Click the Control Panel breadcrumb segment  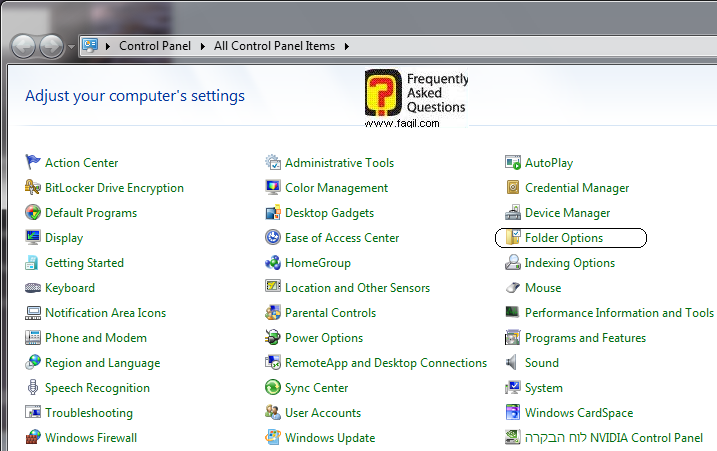point(156,46)
